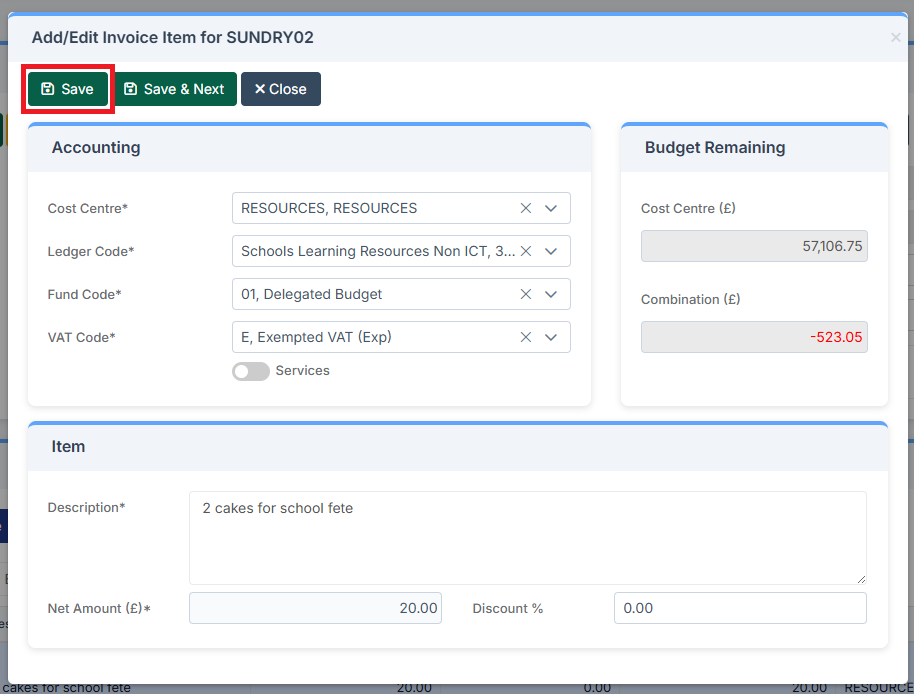Image resolution: width=914 pixels, height=694 pixels.
Task: Click the Services toggle label
Action: point(302,371)
